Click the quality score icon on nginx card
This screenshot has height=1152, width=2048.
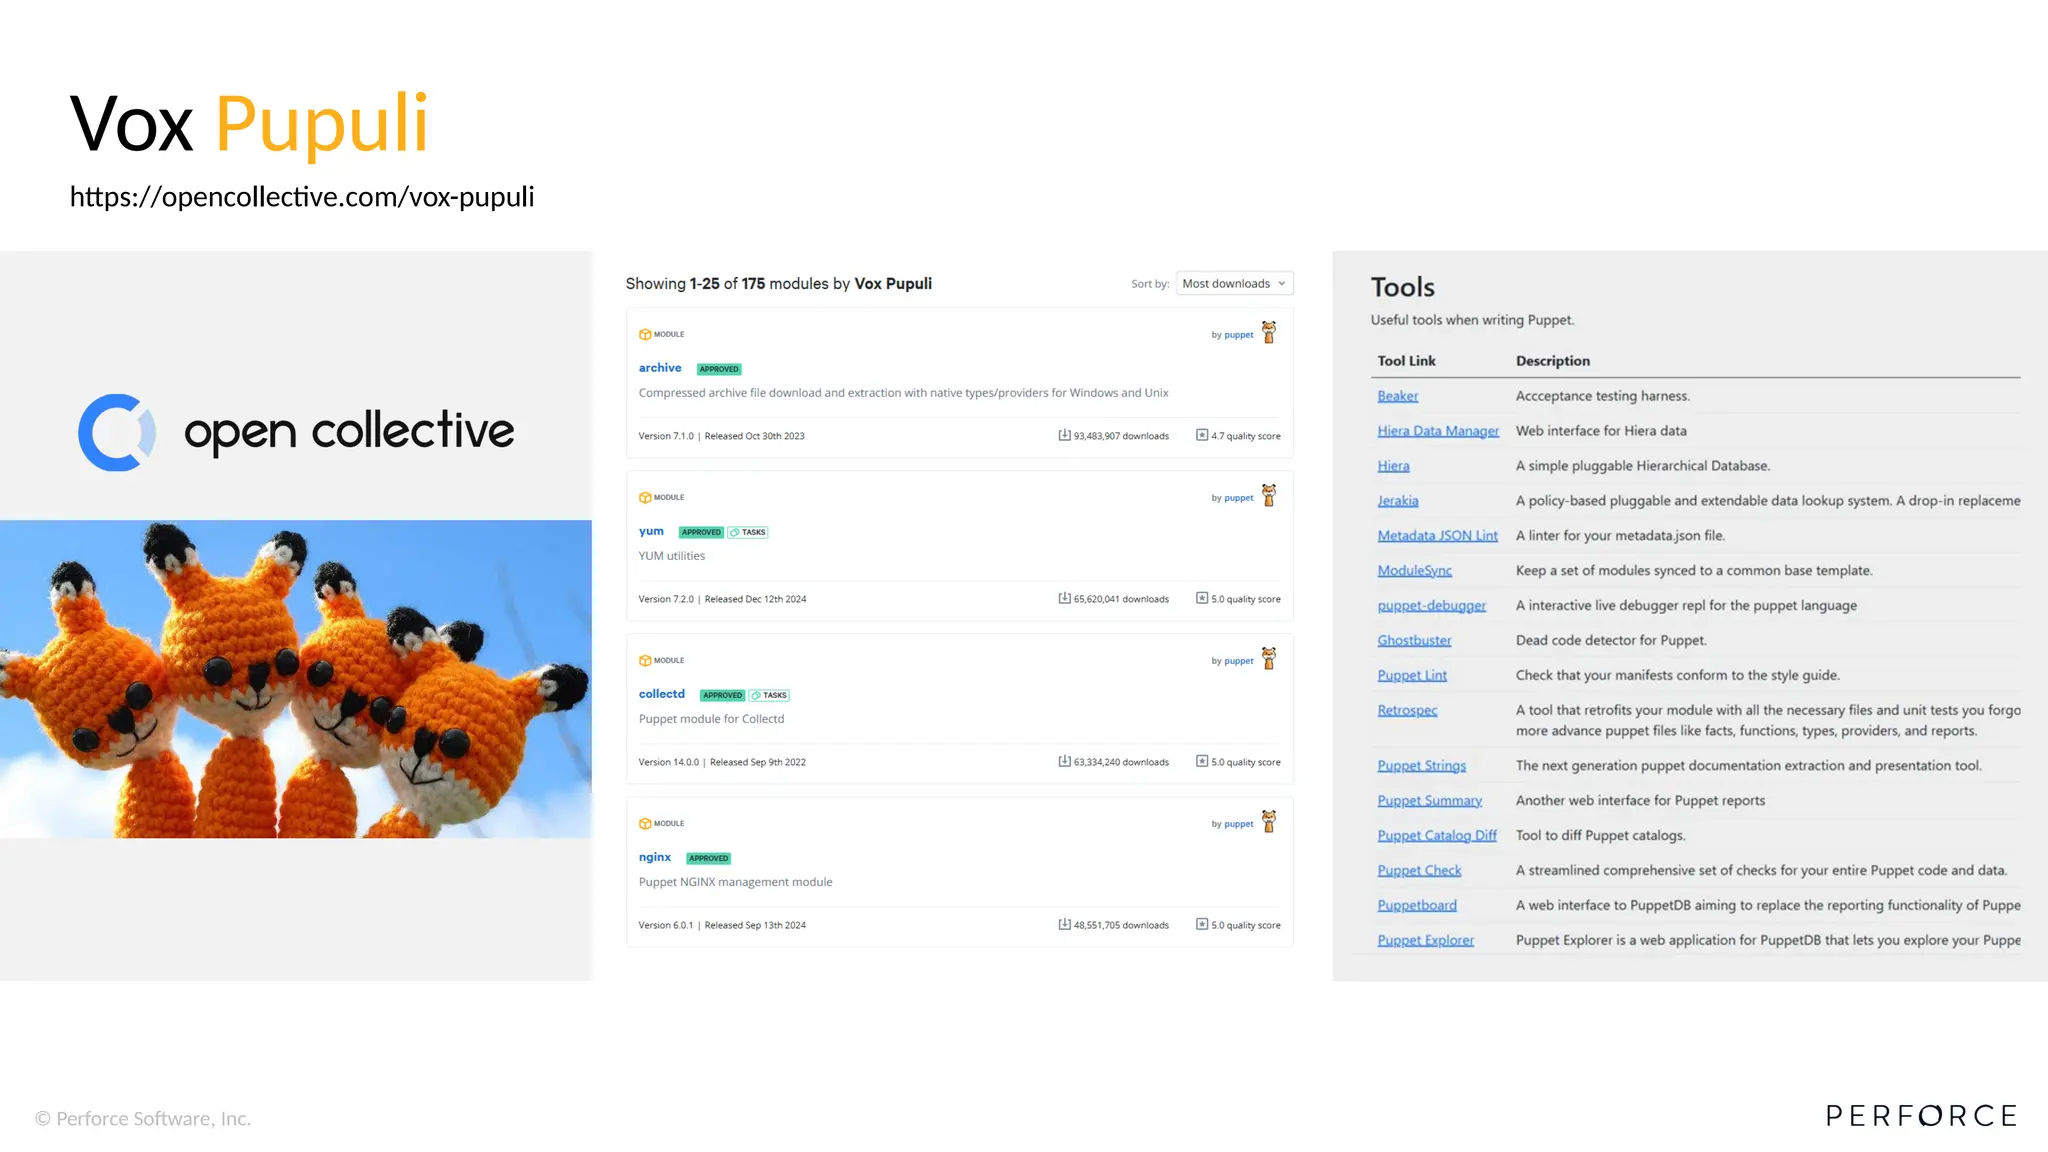point(1202,924)
